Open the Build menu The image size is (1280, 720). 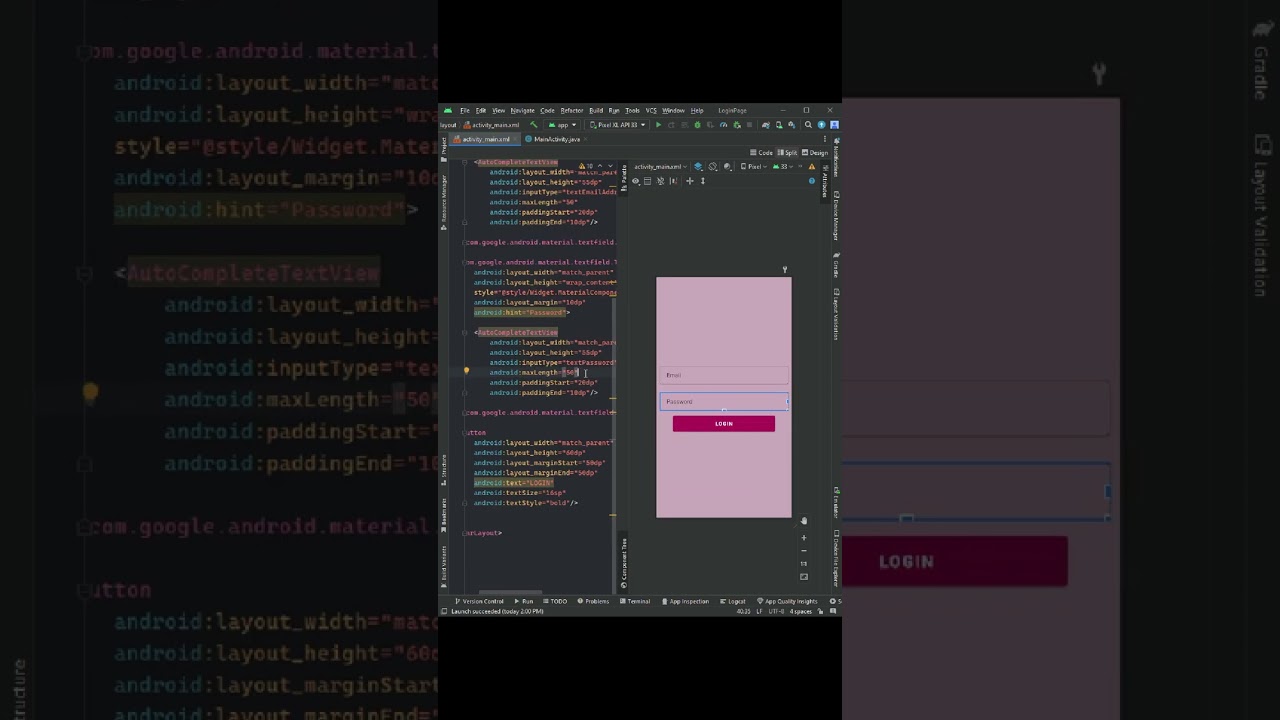point(596,110)
